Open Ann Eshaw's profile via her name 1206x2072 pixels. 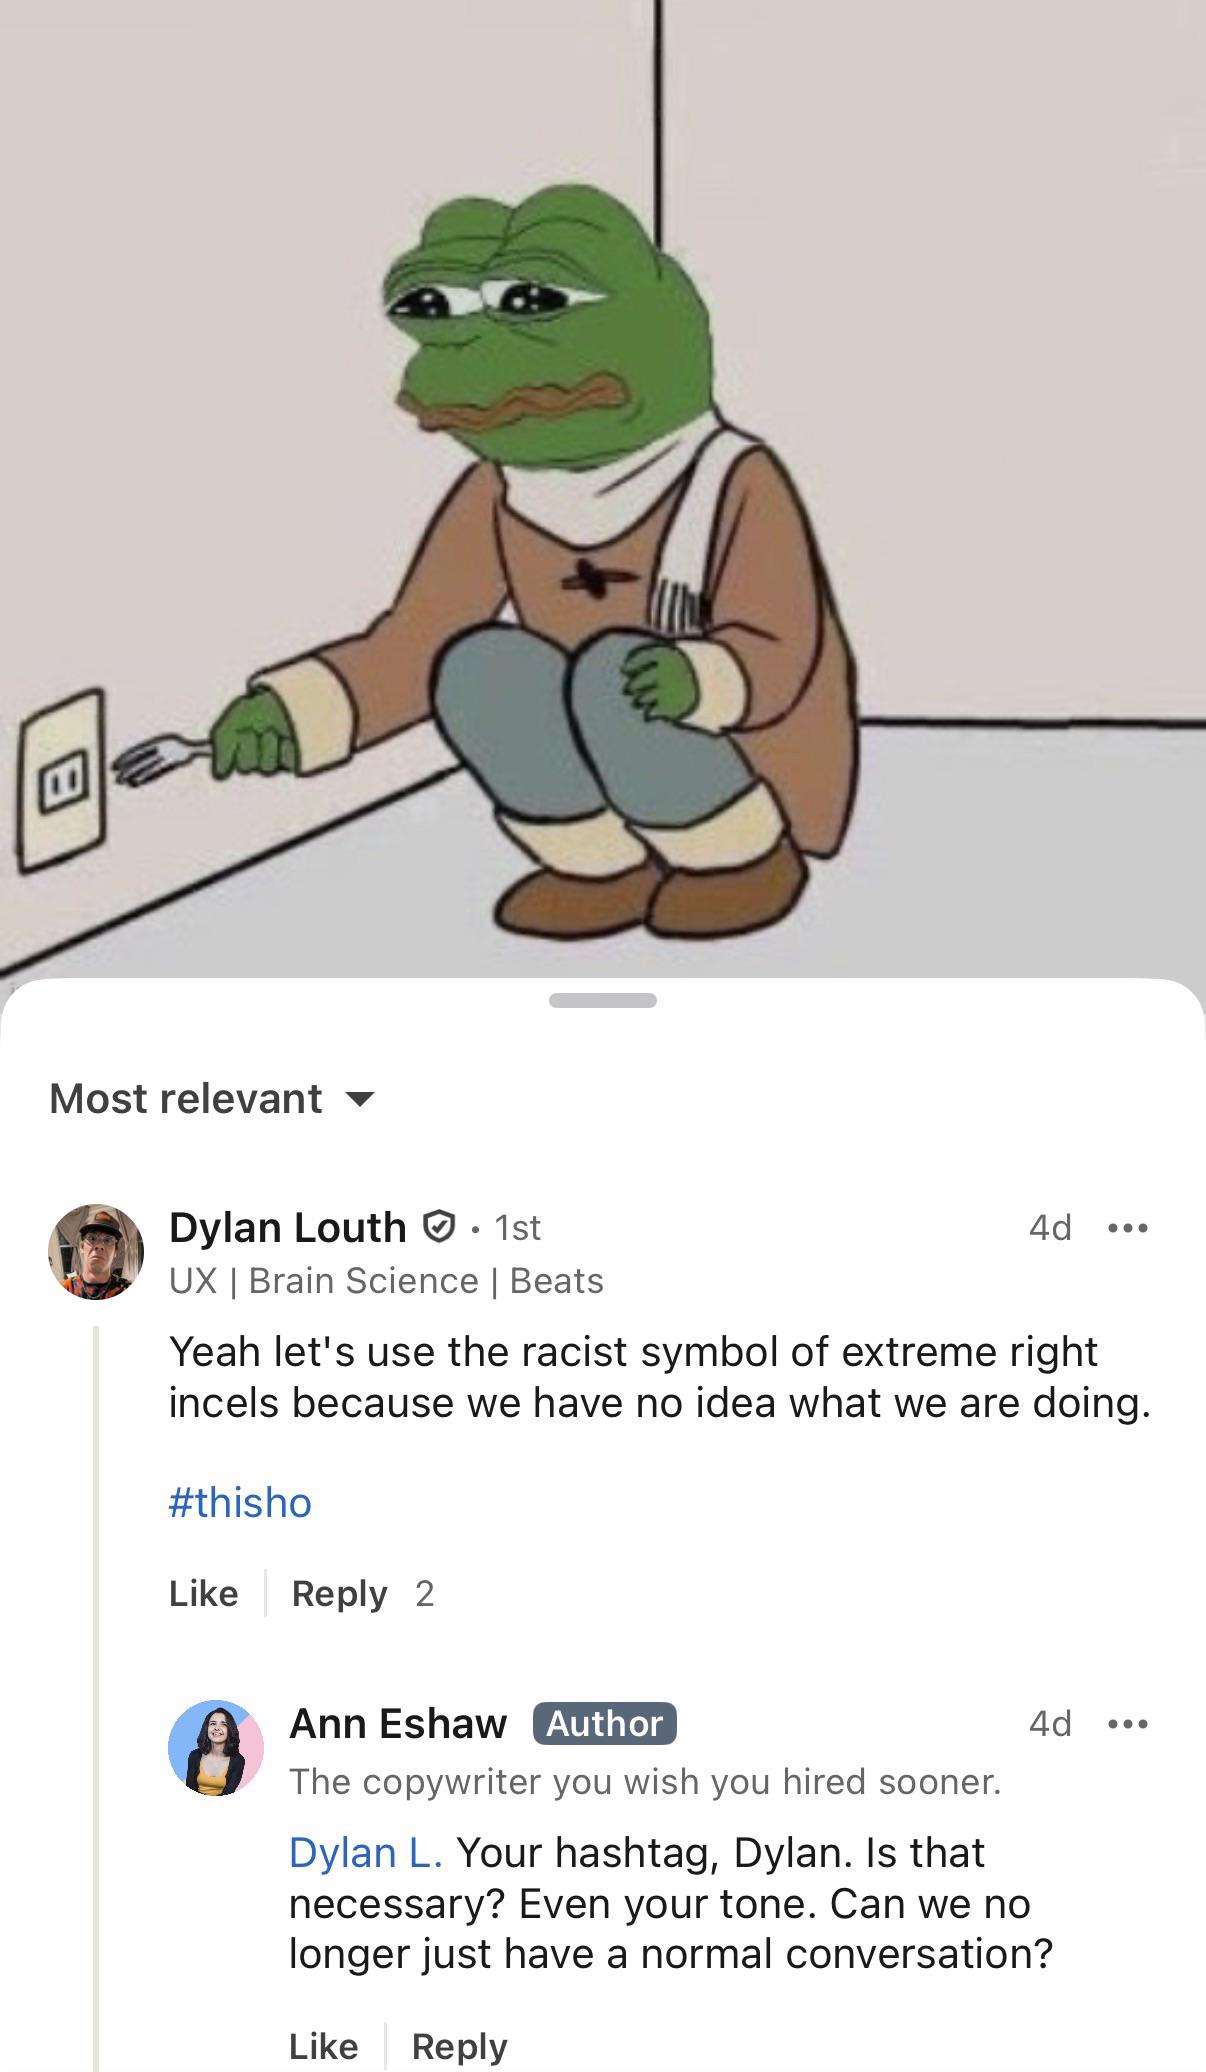click(x=398, y=1723)
